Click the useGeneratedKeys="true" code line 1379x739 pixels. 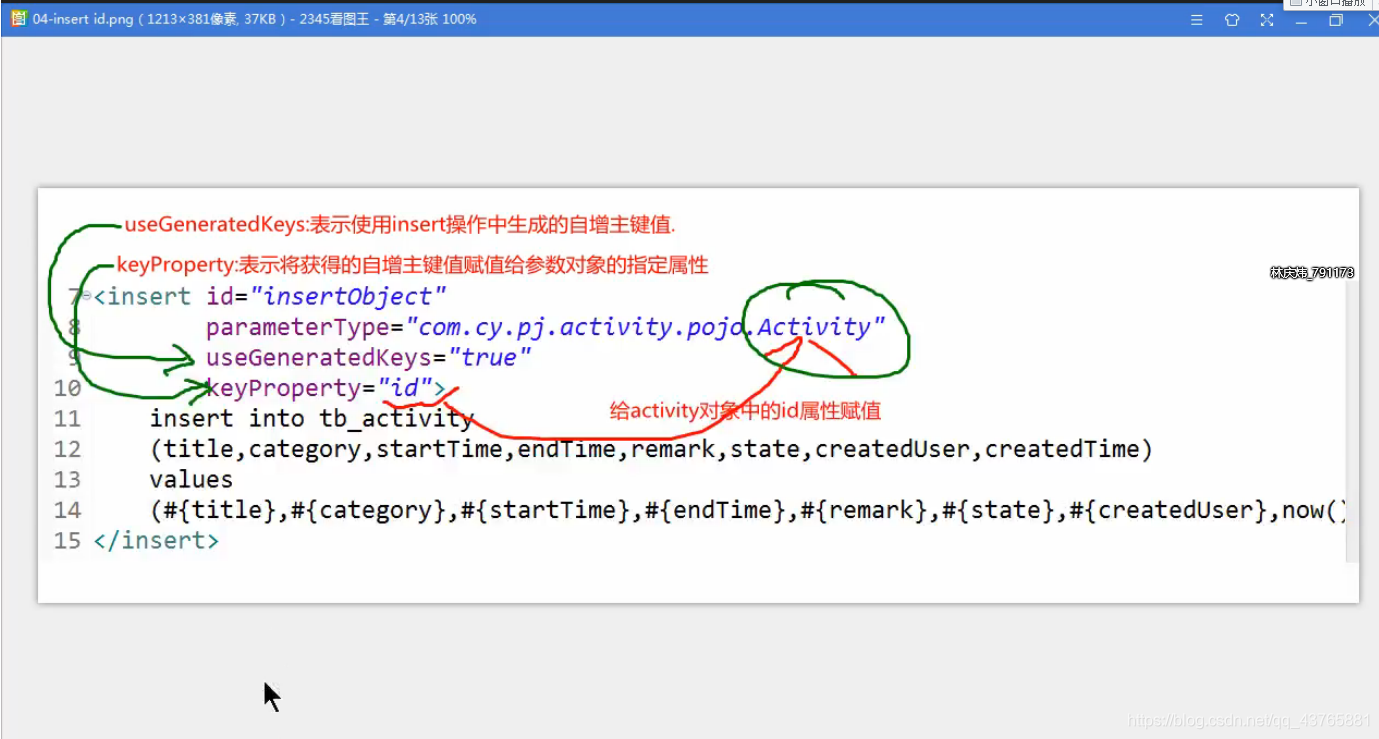point(369,358)
